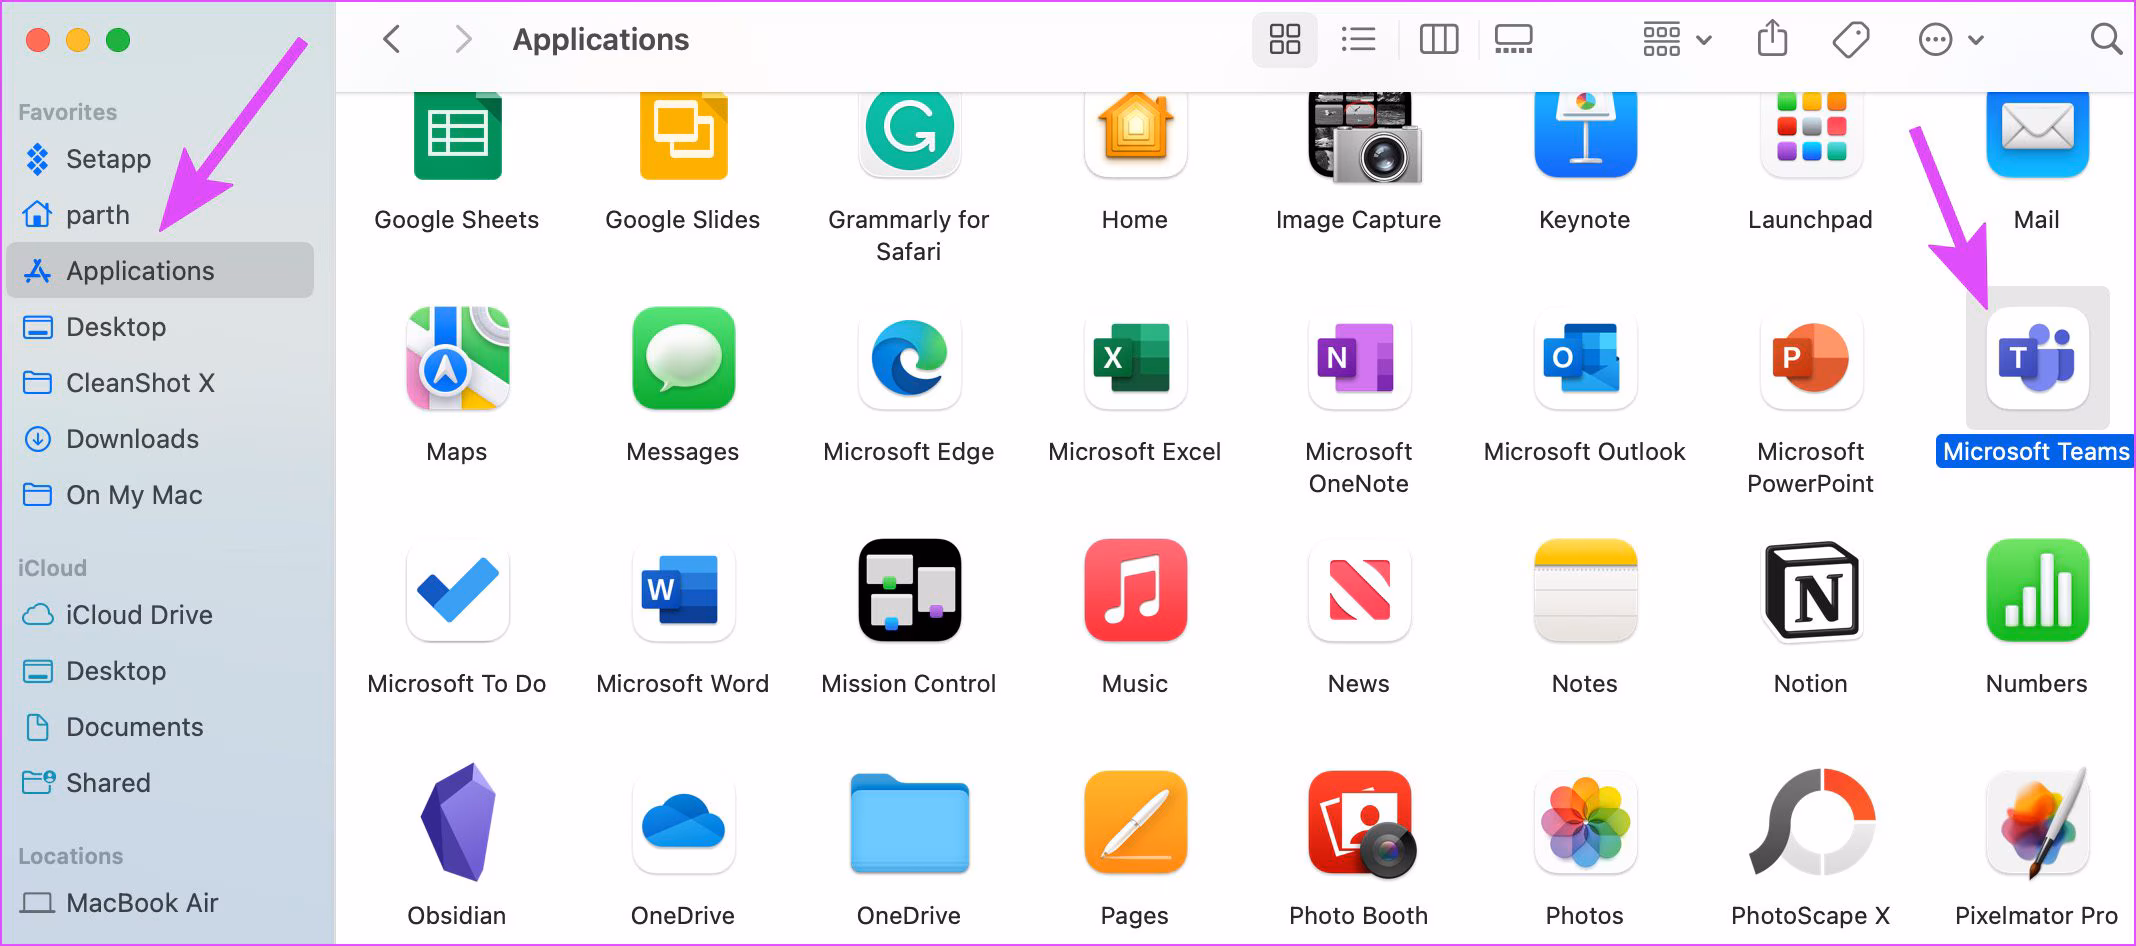Click the "Photo Booth" name label
Screen dimensions: 2136x946
1359,916
